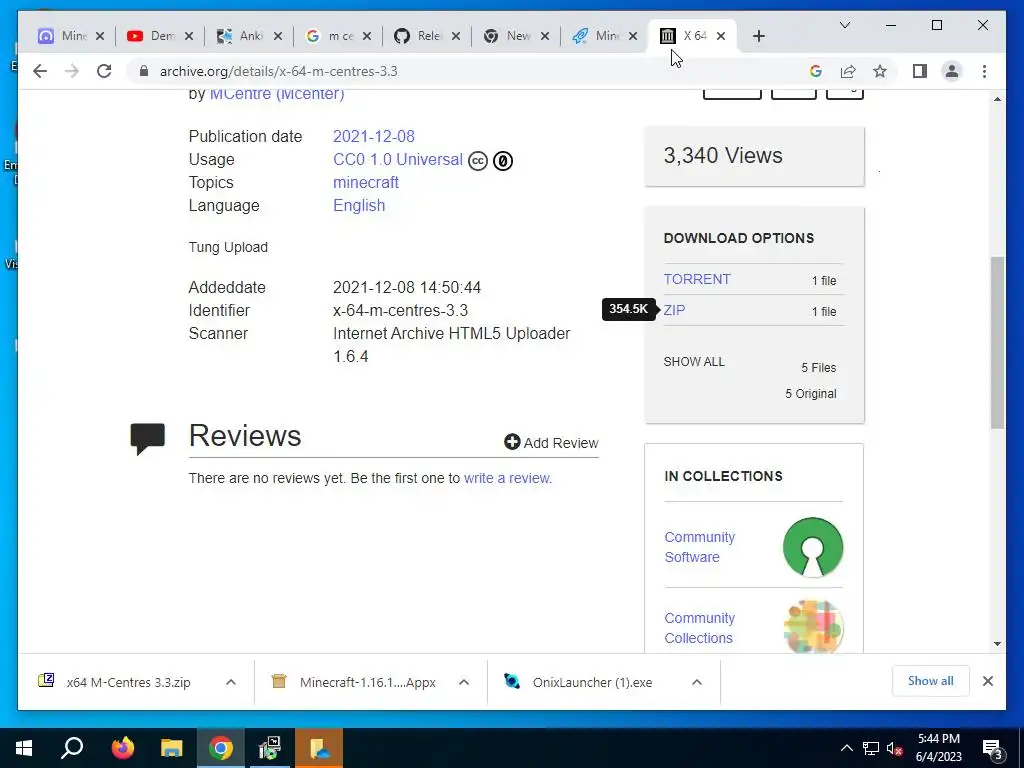Click the page vertical scrollbar thumb
This screenshot has height=768, width=1024.
coord(997,342)
